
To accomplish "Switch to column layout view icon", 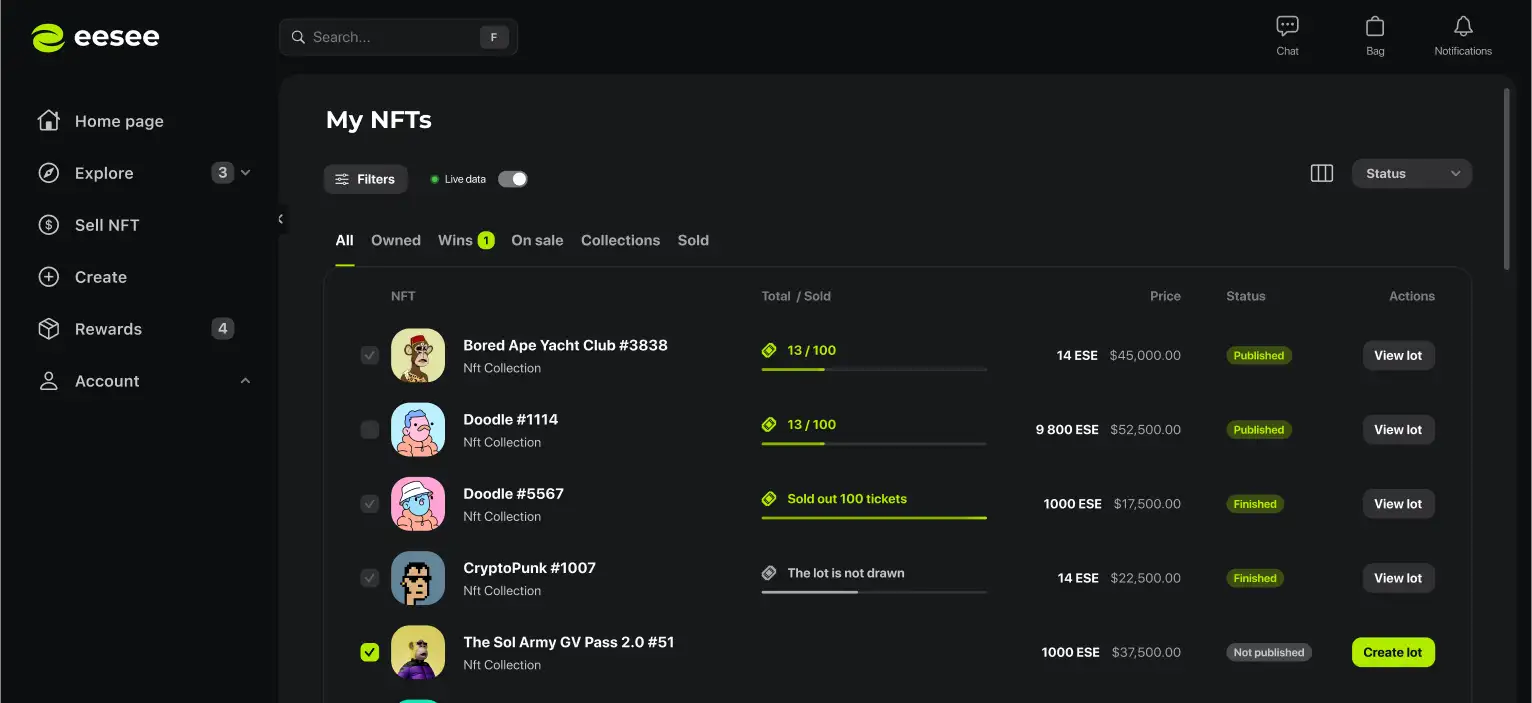I will [1321, 174].
